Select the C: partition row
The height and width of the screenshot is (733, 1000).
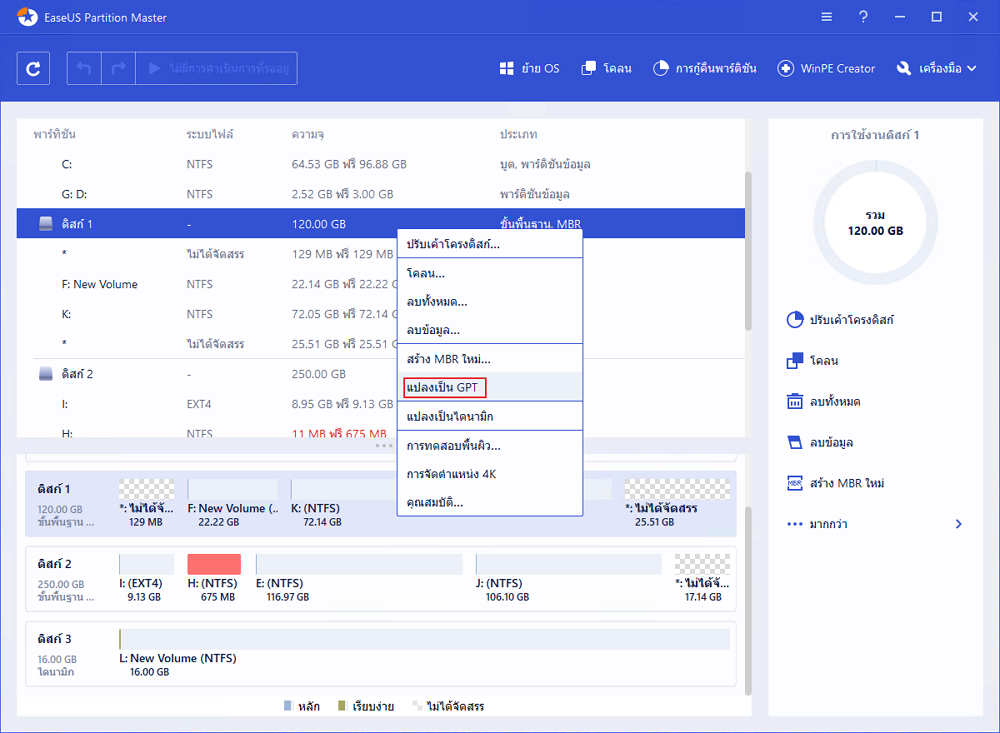tap(381, 164)
